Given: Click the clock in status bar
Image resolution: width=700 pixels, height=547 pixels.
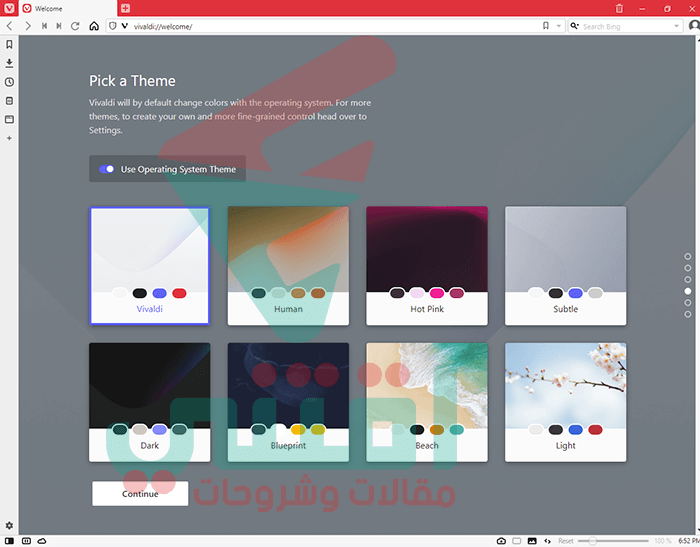Looking at the screenshot, I should coord(689,541).
